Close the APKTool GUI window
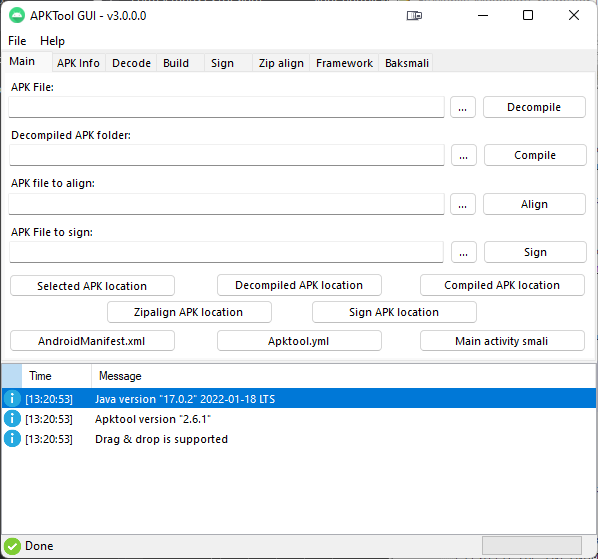The image size is (598, 559). coord(574,16)
